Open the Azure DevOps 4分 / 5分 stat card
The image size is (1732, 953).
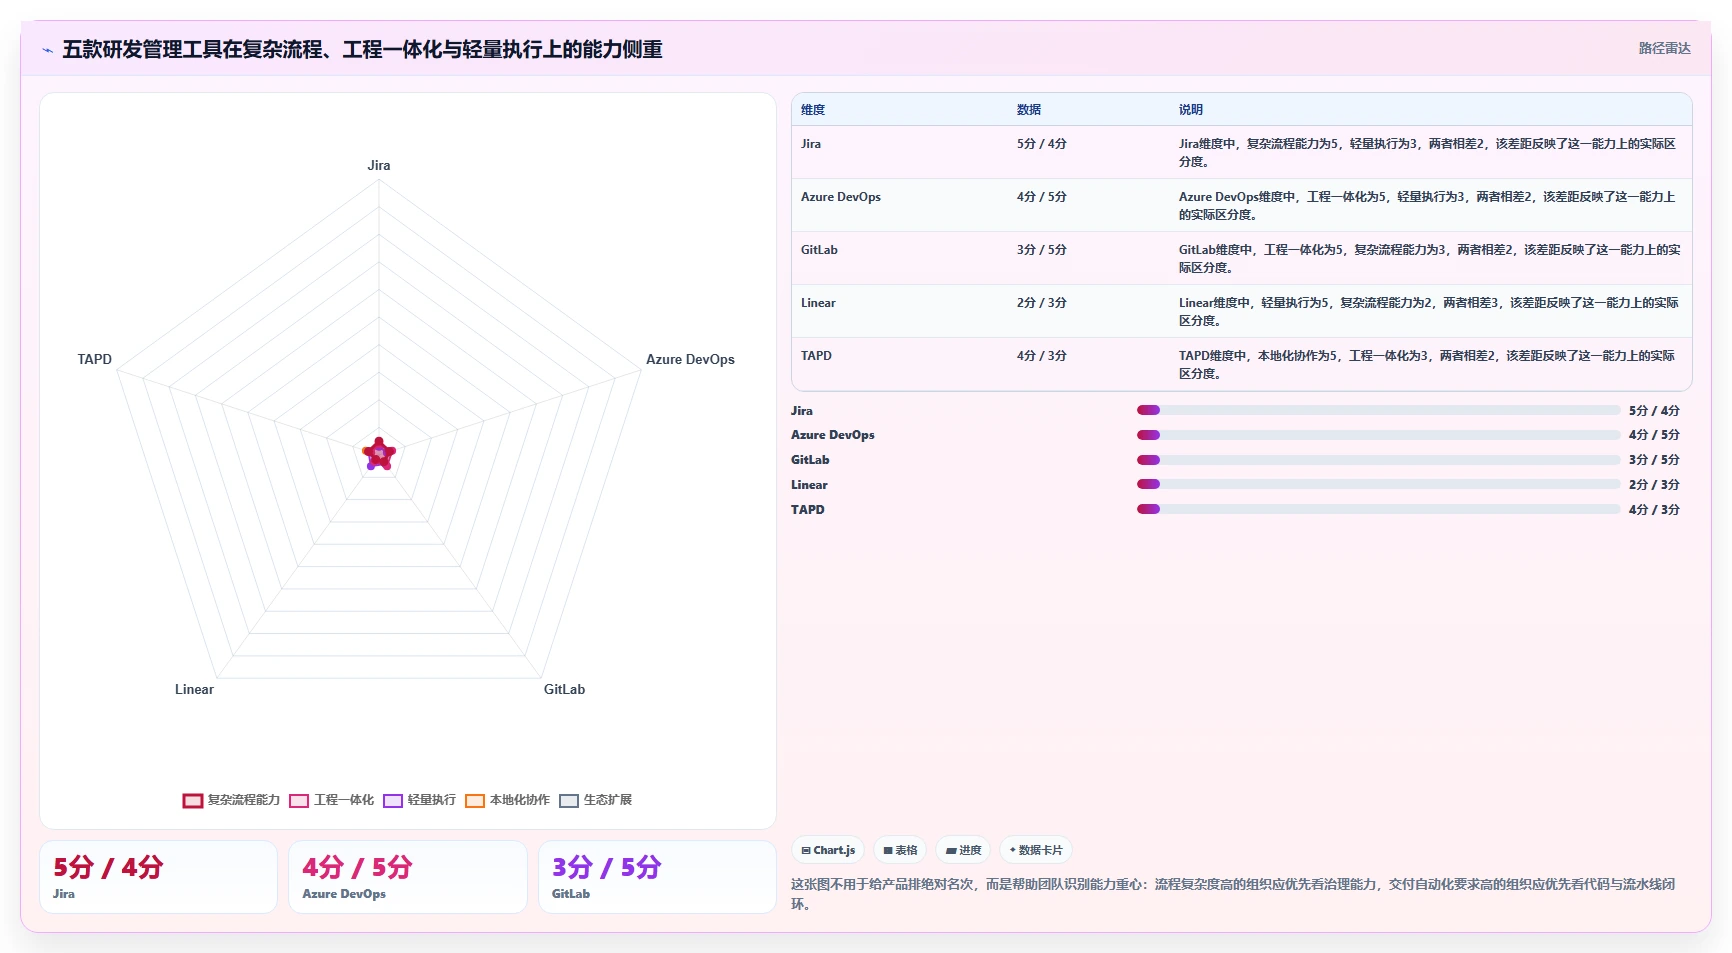point(408,877)
